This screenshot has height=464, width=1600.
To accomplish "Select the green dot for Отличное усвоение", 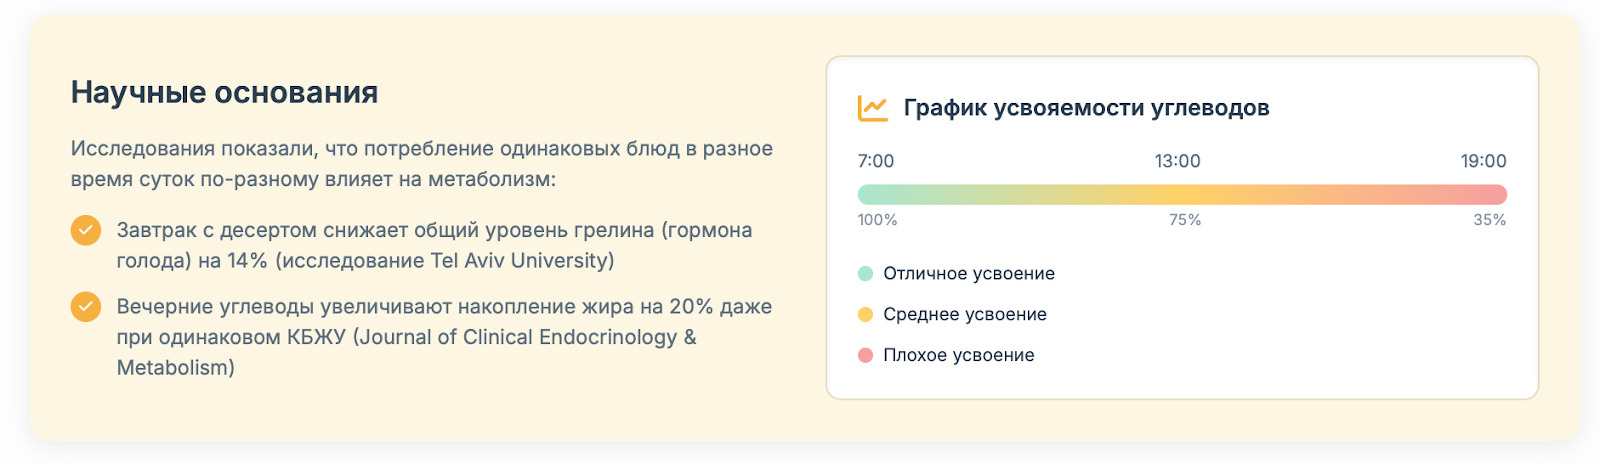I will pos(866,274).
